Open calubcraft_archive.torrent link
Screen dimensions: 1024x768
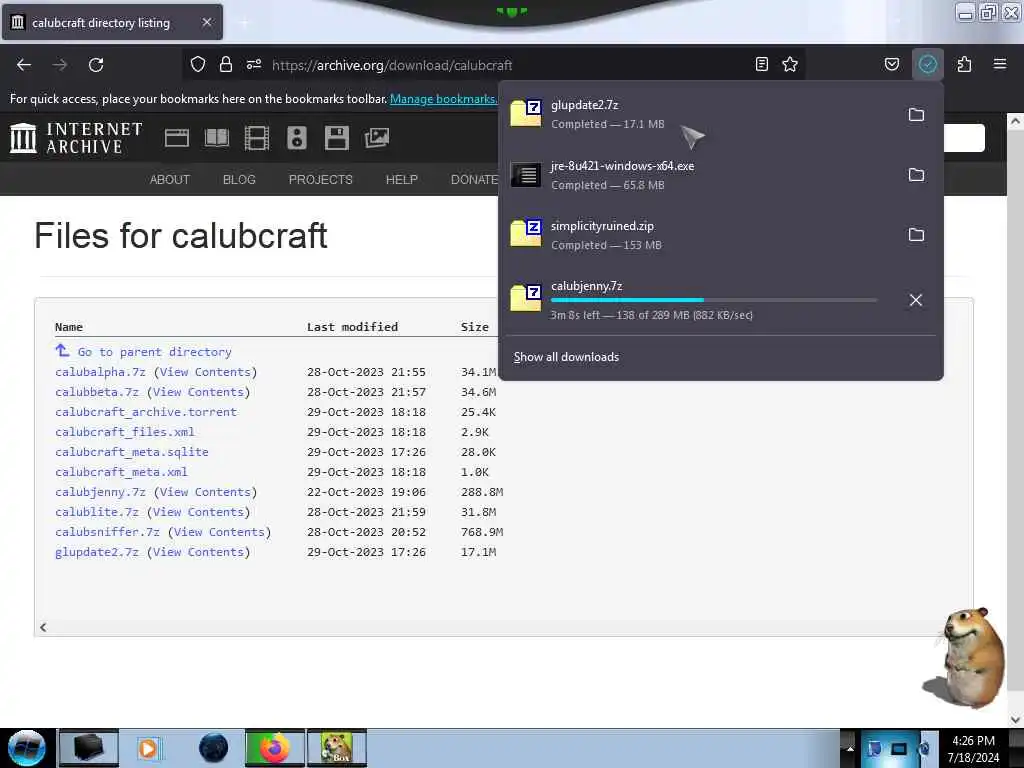coord(146,412)
